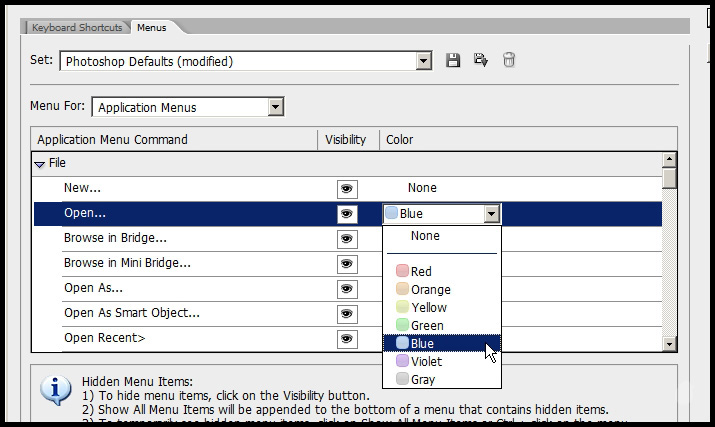This screenshot has width=715, height=427.
Task: Save changes to current menu set icon
Action: coord(453,61)
